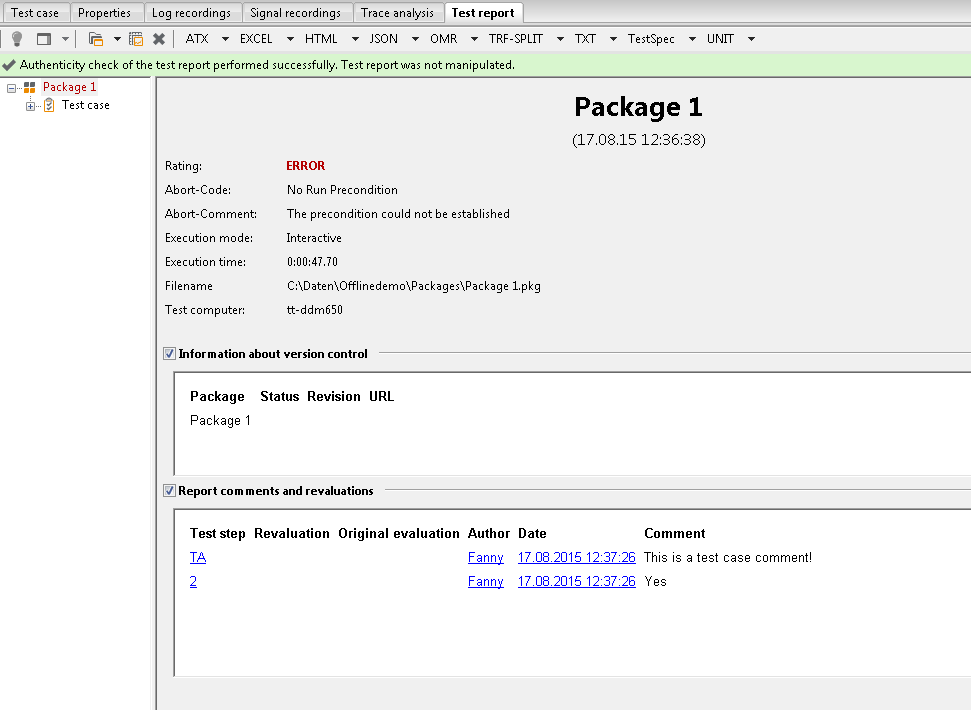971x710 pixels.
Task: Open the HTML dropdown arrow
Action: pyautogui.click(x=355, y=39)
